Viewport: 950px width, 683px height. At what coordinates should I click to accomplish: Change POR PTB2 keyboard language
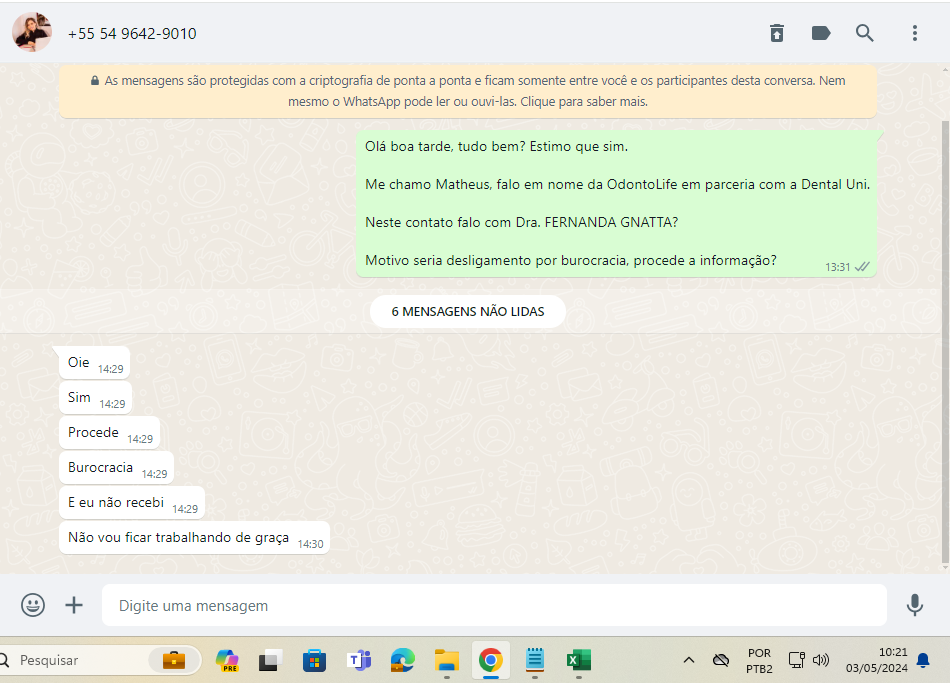coord(759,661)
